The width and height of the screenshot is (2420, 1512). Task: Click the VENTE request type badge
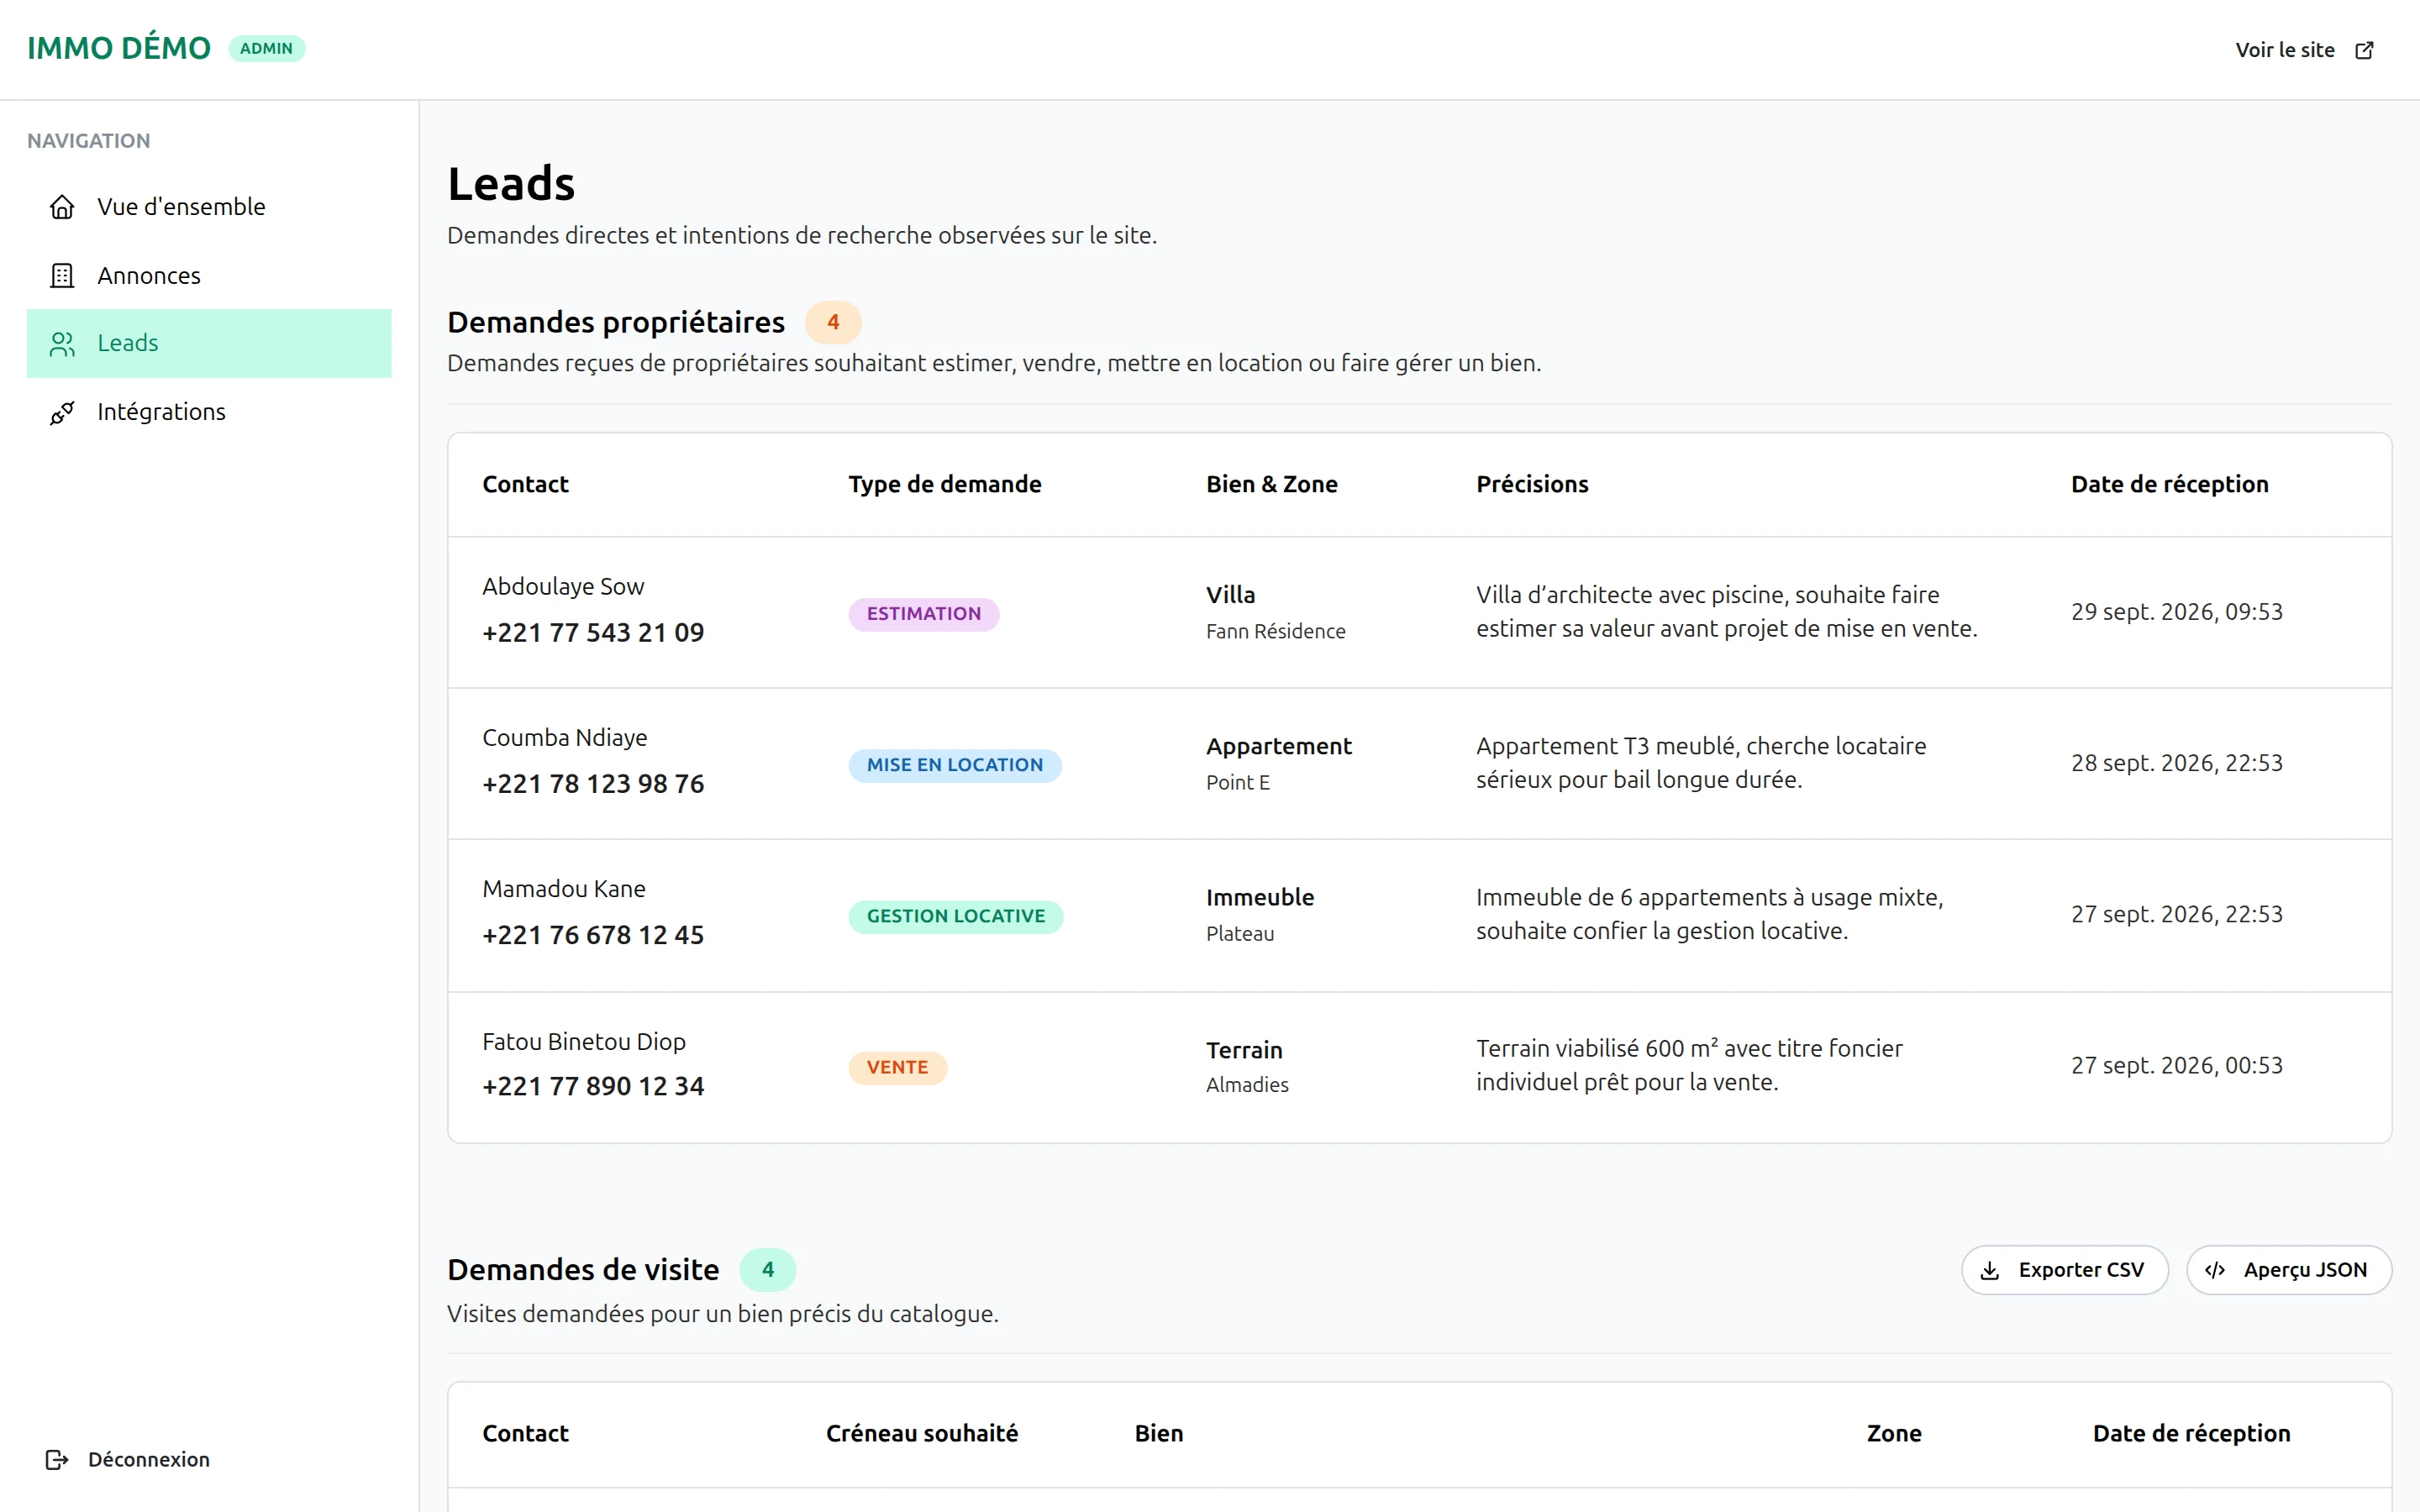coord(898,1067)
